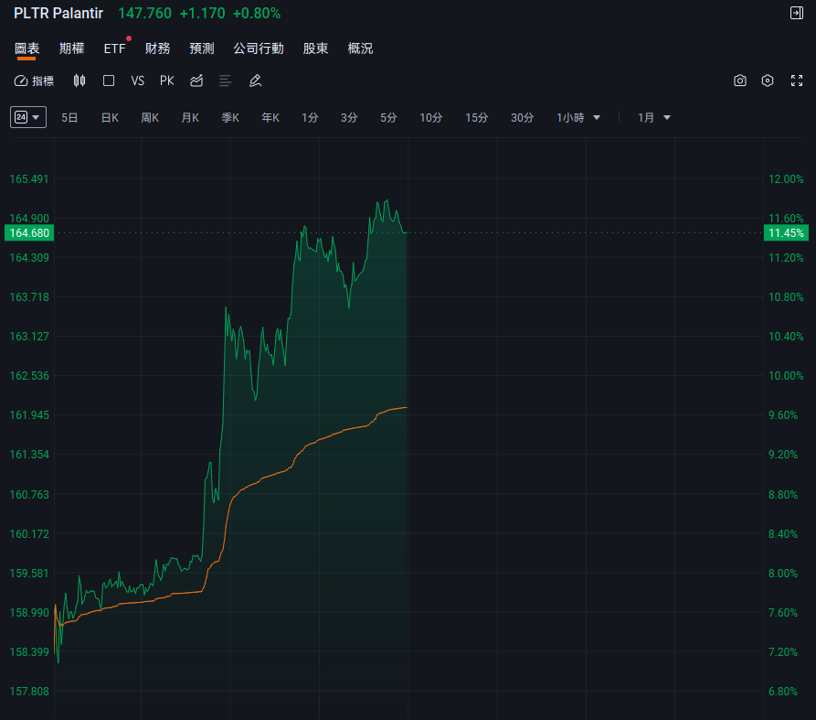Open the 股東 tab
The height and width of the screenshot is (720, 816).
(315, 48)
